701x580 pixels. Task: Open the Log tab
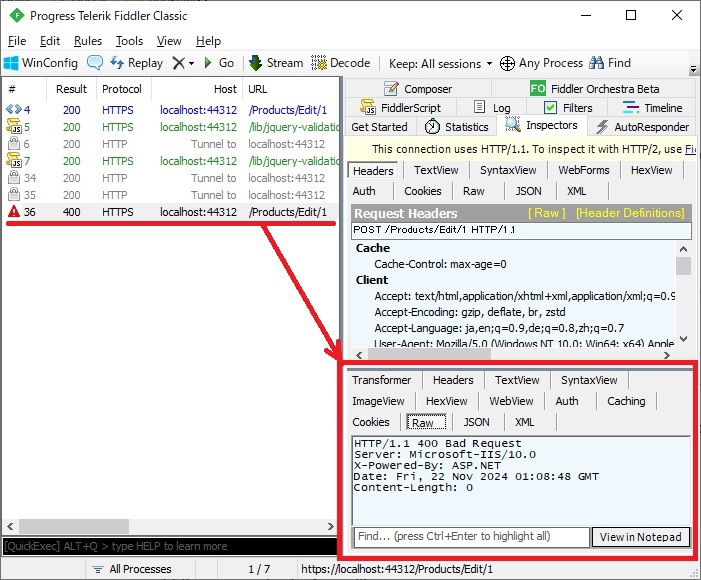click(x=492, y=108)
